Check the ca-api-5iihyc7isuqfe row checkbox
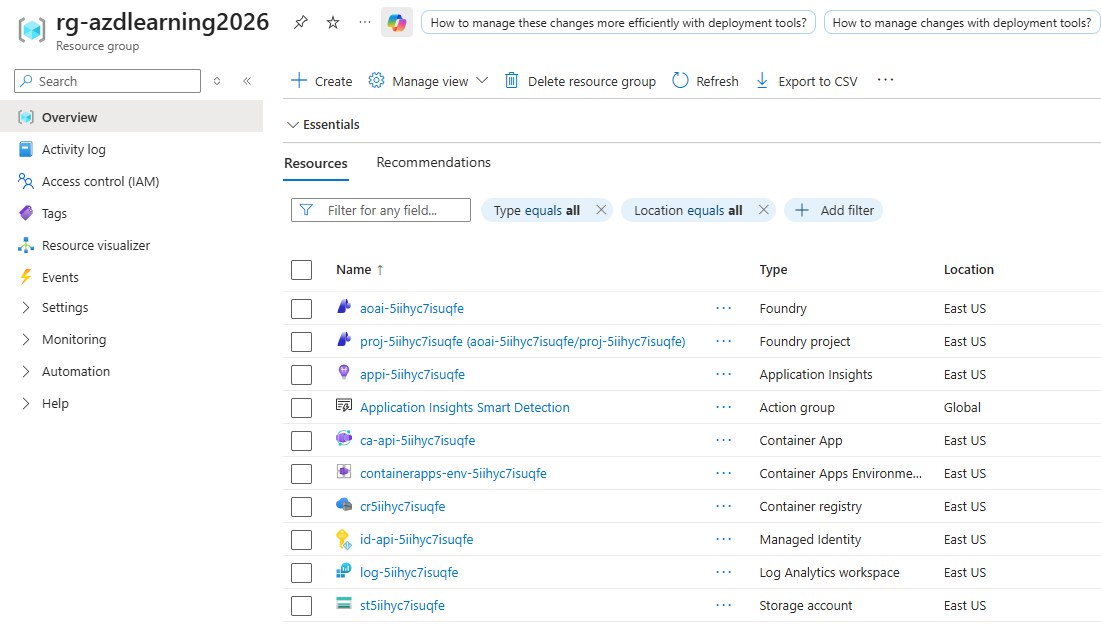This screenshot has width=1101, height=631. [x=301, y=441]
